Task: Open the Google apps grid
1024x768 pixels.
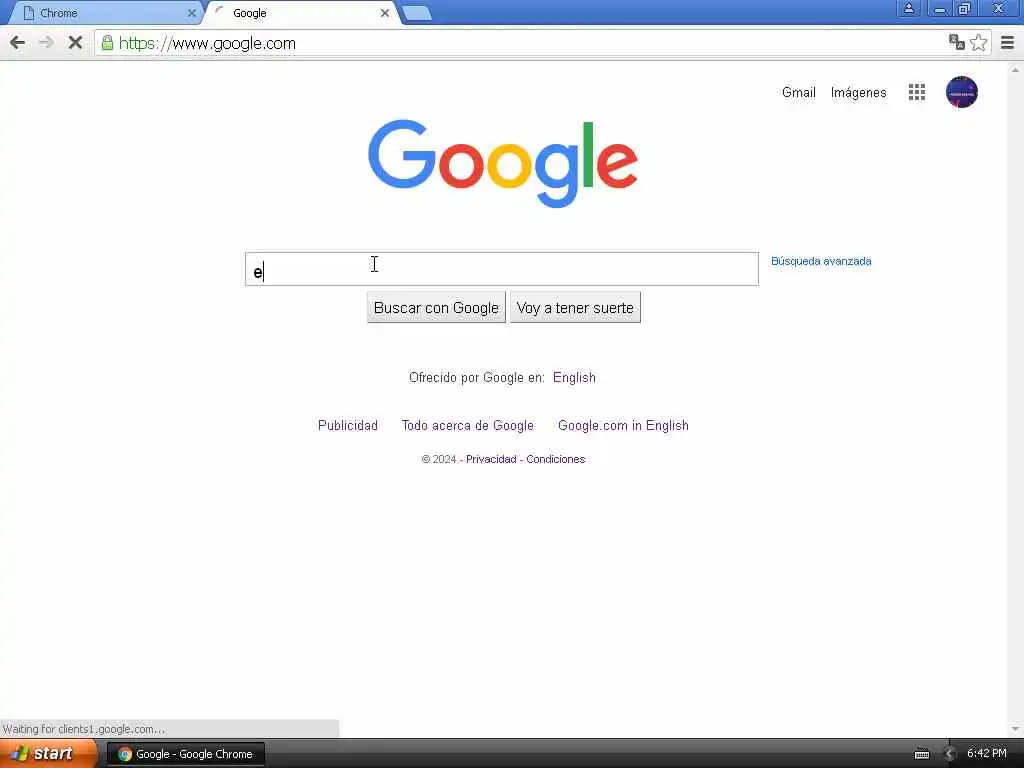Action: (917, 92)
